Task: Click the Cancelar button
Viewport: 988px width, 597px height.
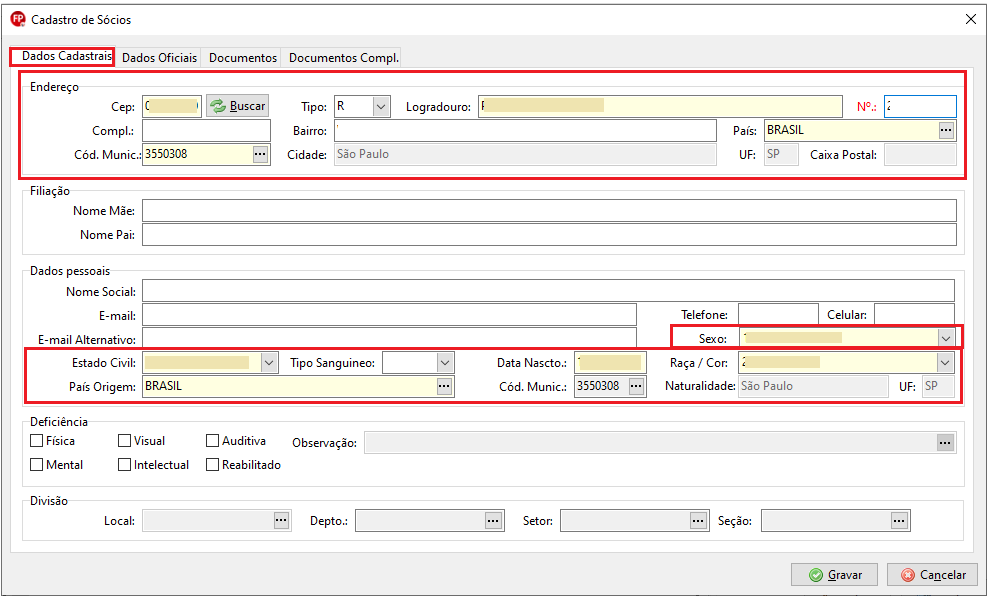Action: tap(932, 574)
